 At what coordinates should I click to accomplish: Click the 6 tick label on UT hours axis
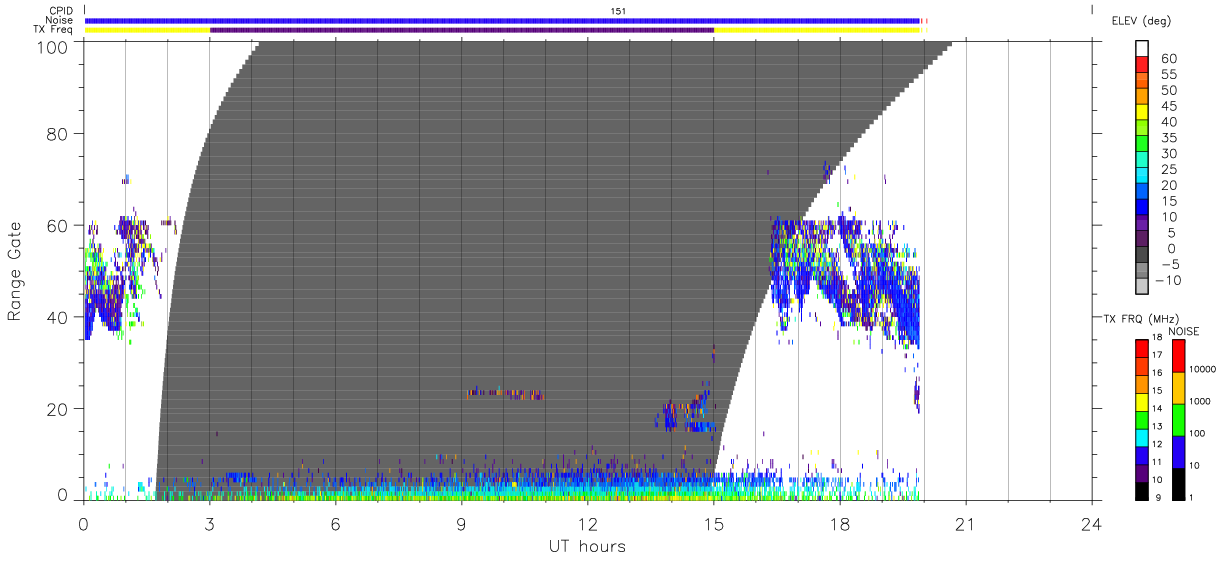pos(335,524)
